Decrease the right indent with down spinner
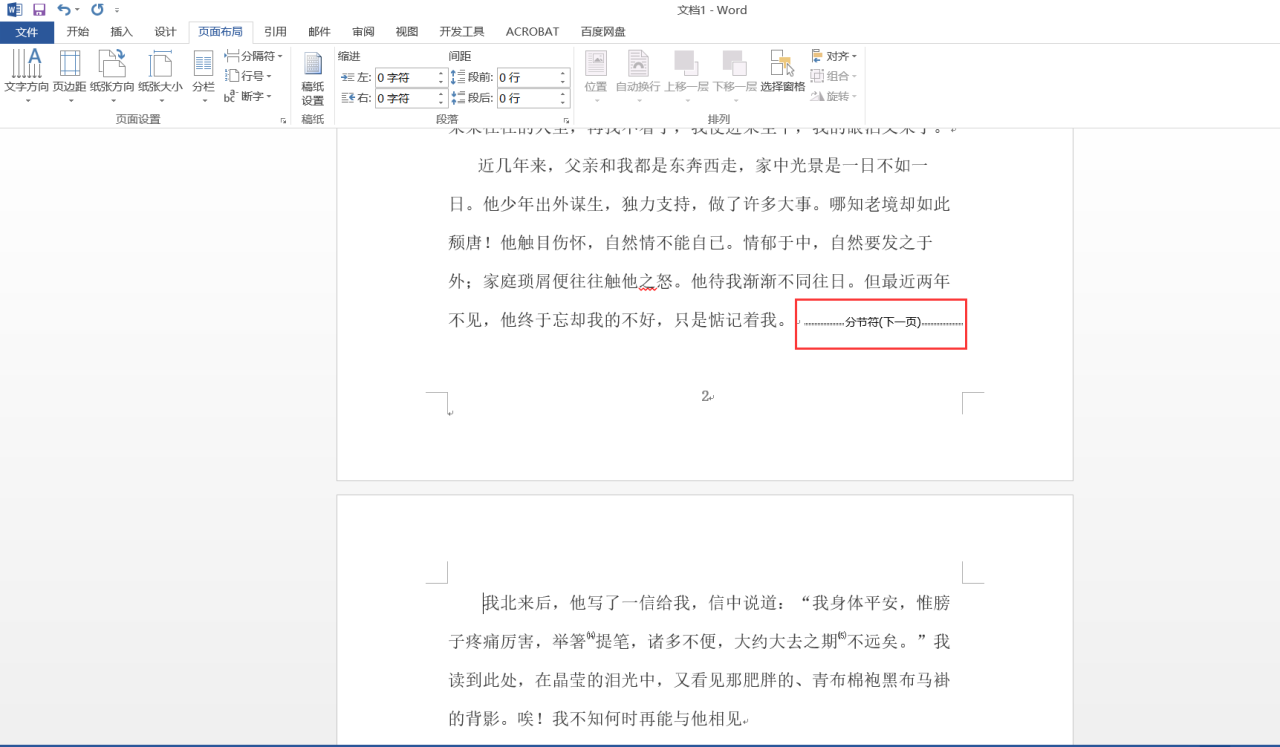 click(x=441, y=103)
